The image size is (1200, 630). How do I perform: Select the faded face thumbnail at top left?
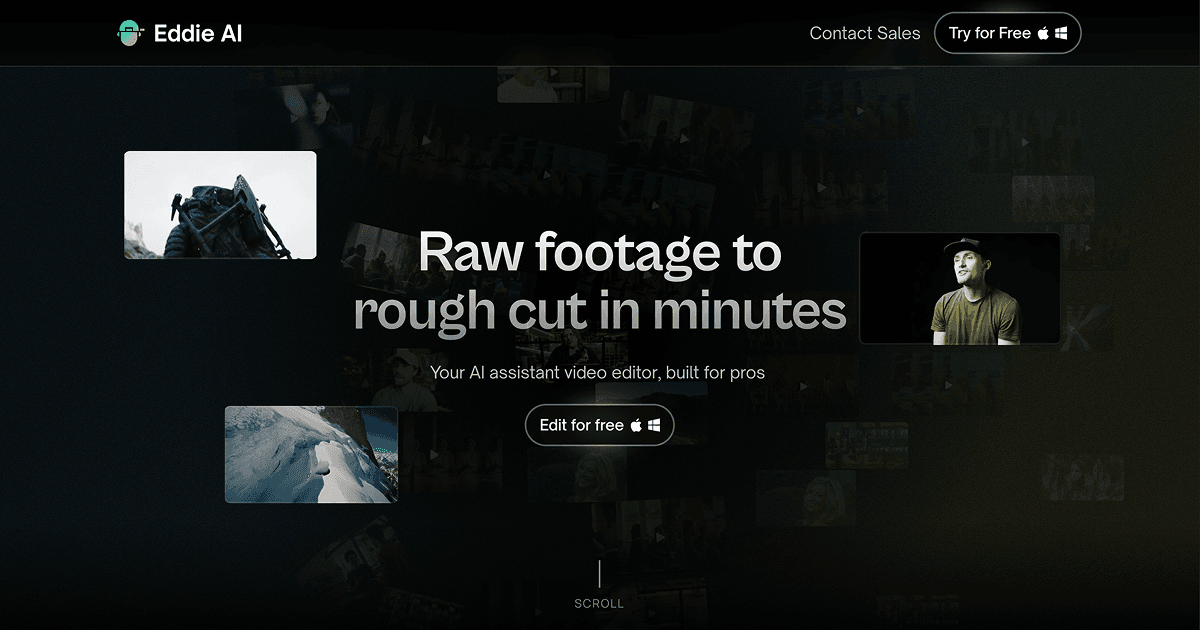312,108
